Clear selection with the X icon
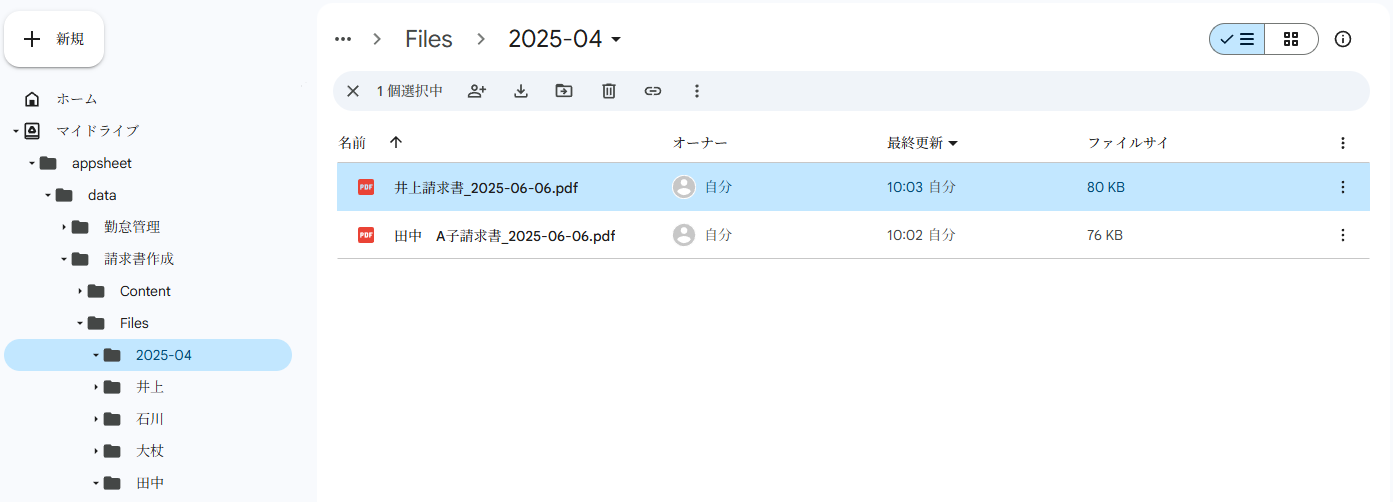Image resolution: width=1393 pixels, height=502 pixels. tap(353, 91)
